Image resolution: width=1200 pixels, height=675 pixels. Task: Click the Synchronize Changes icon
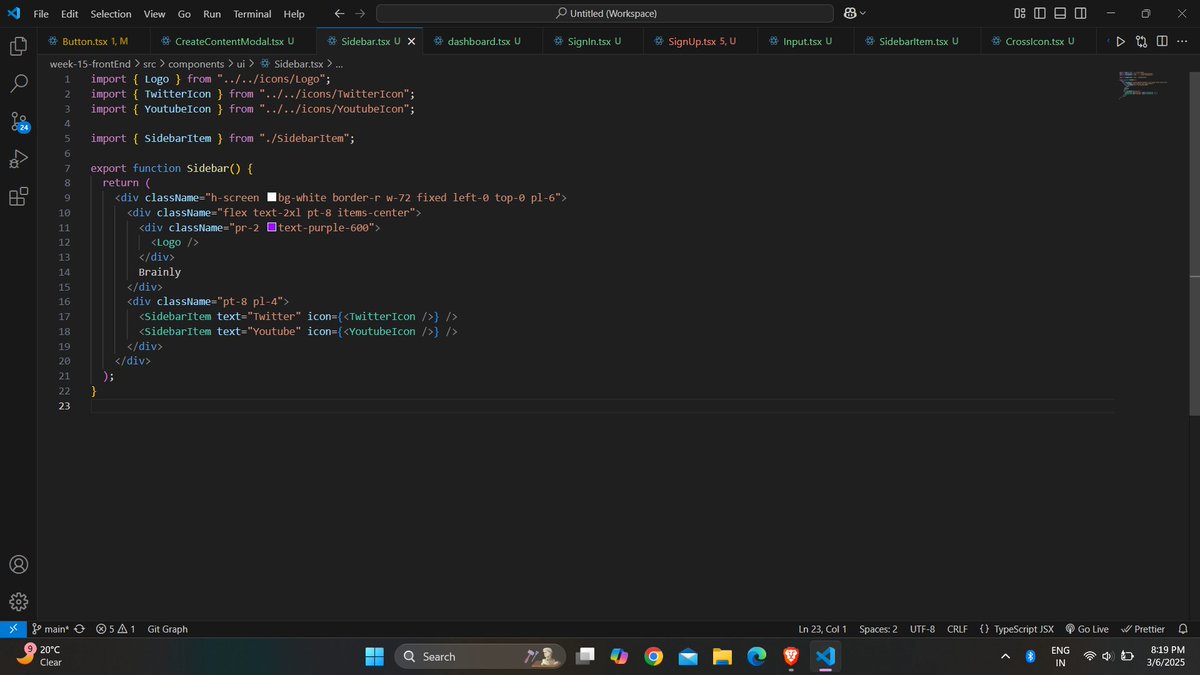point(79,629)
